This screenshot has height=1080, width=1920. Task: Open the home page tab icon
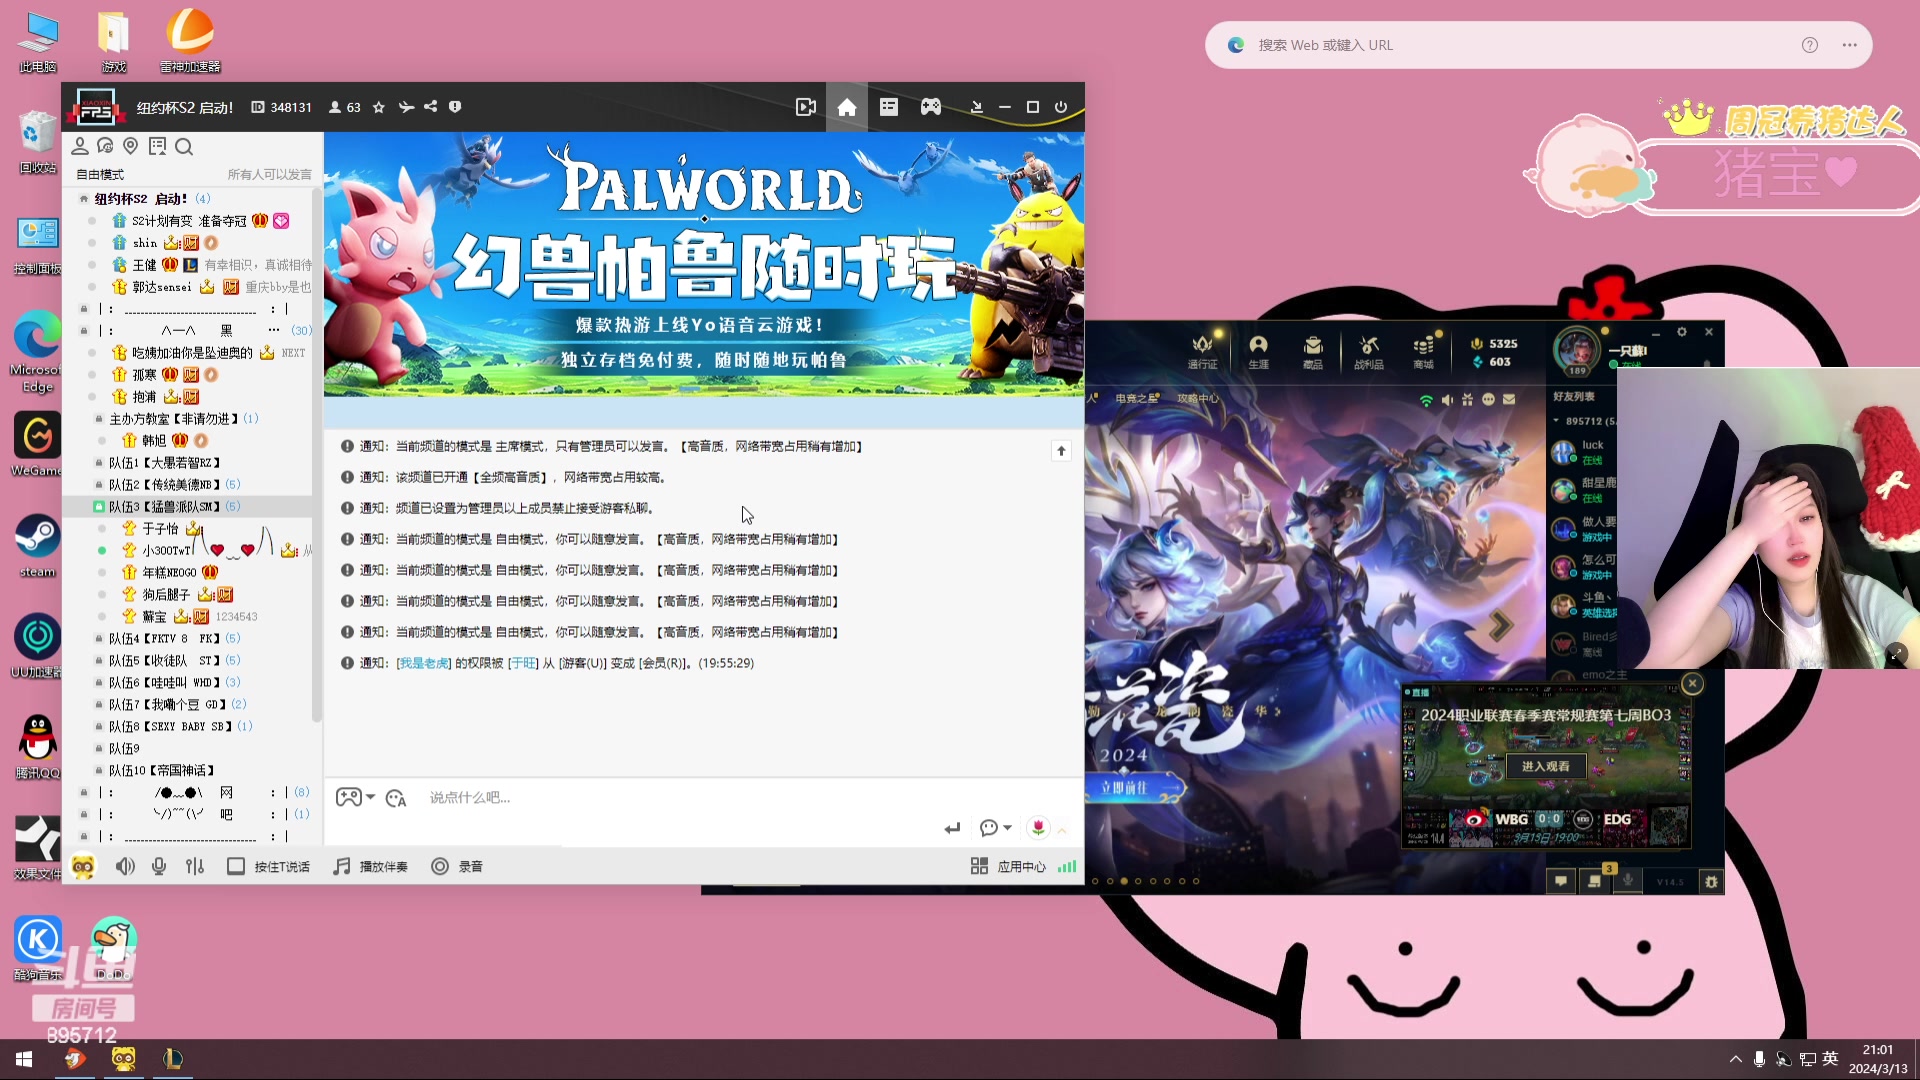(x=846, y=107)
